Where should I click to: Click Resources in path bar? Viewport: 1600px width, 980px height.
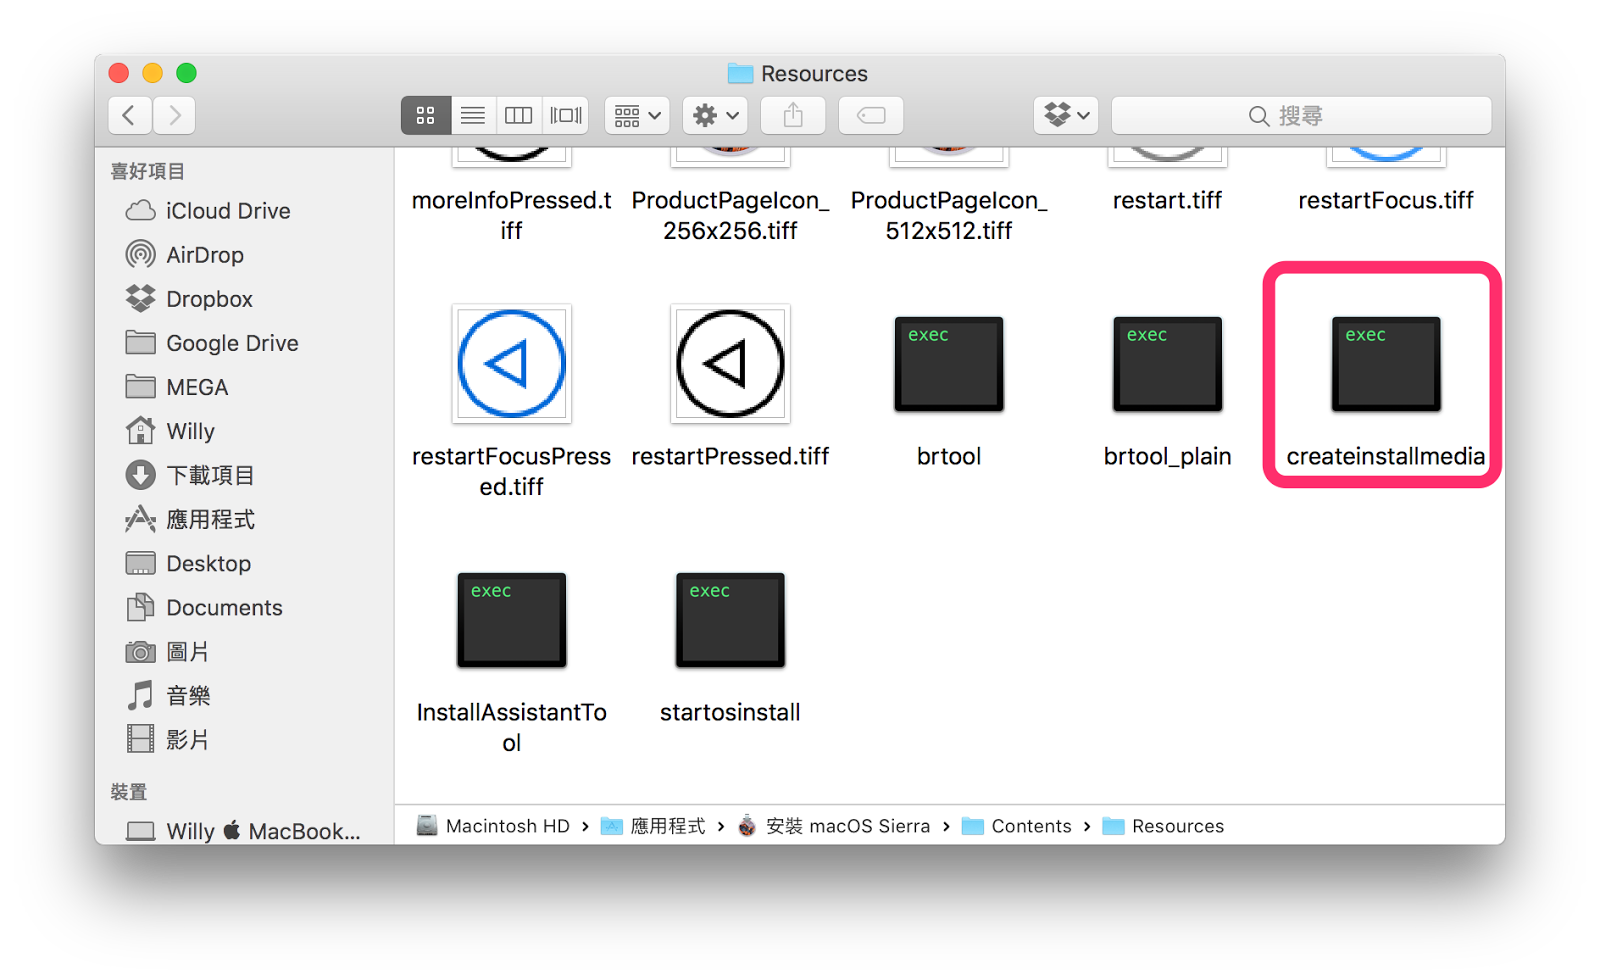[x=1163, y=826]
